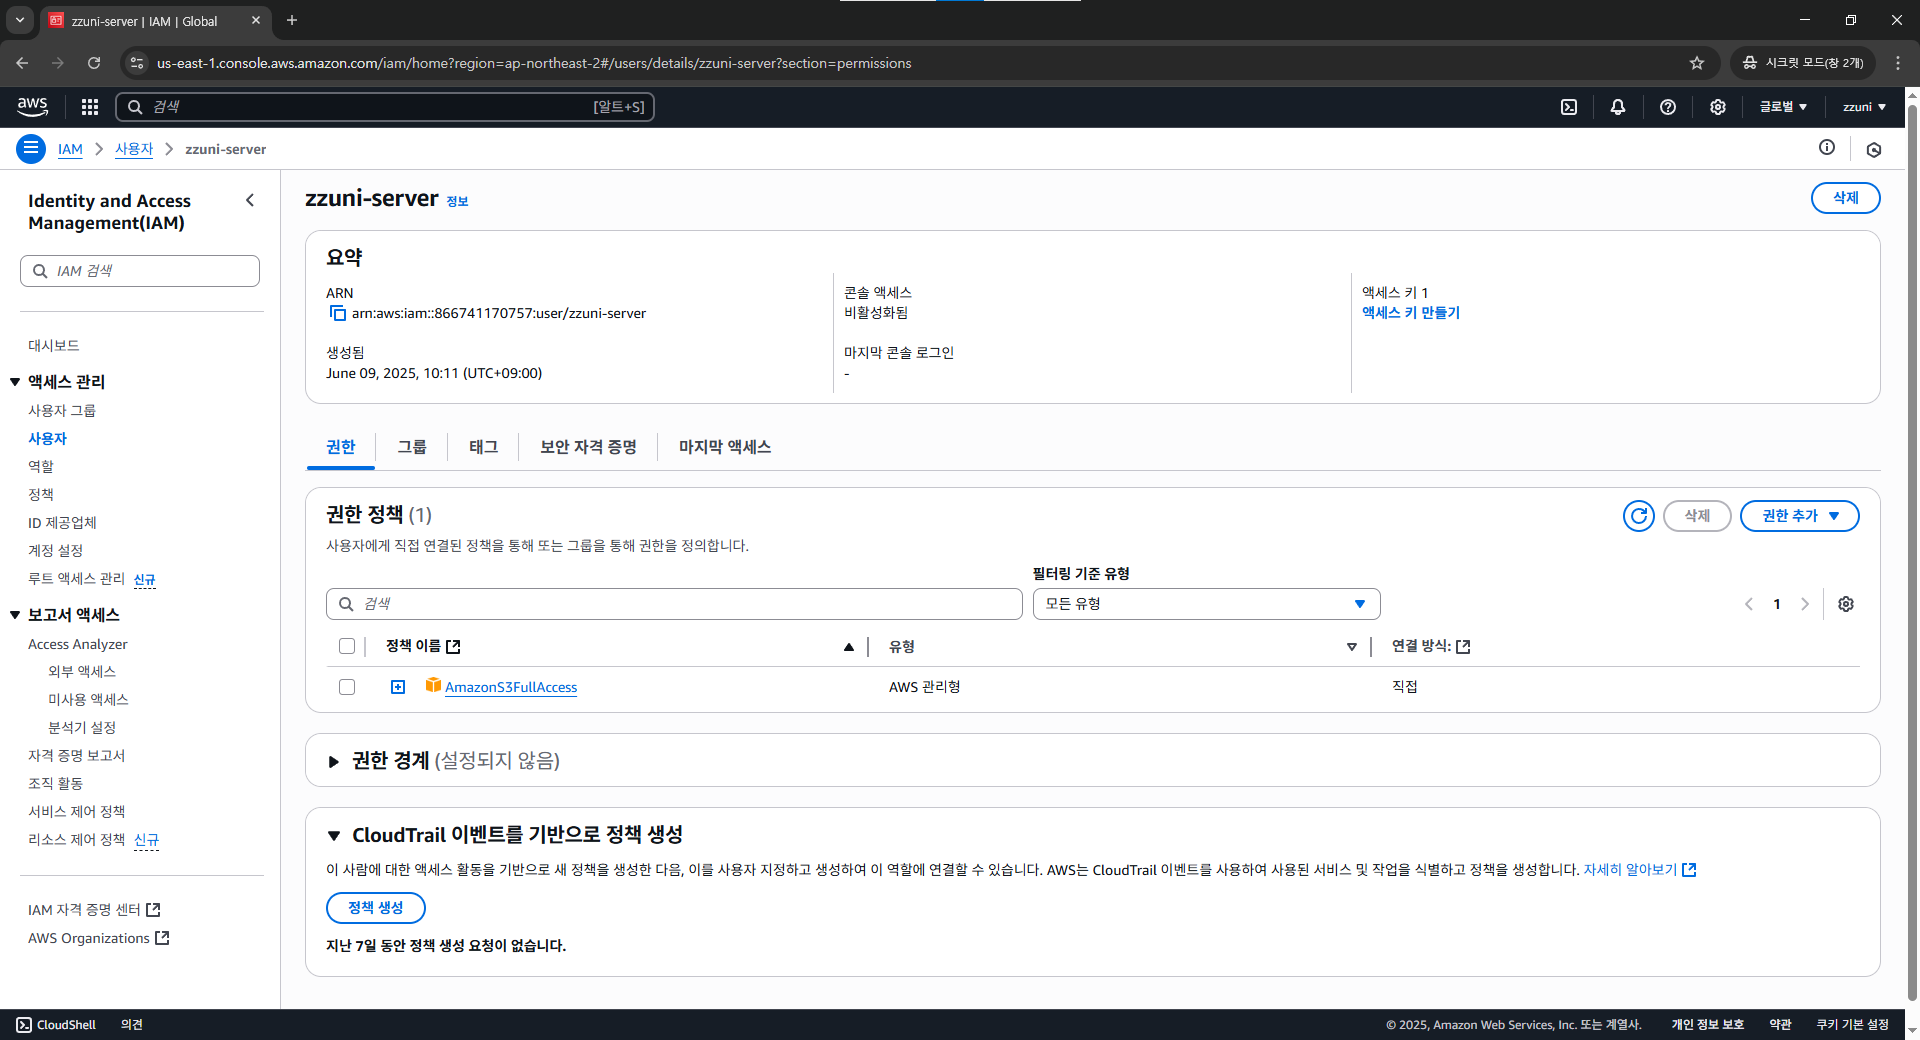This screenshot has height=1040, width=1920.
Task: Open AWS Organizations external link
Action: pos(99,939)
